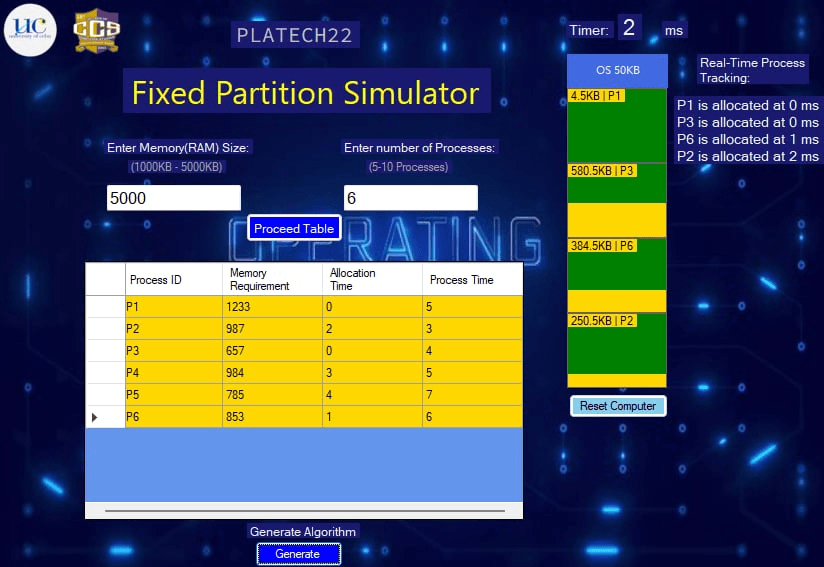Select the Process ID column header
The image size is (824, 567).
point(173,280)
